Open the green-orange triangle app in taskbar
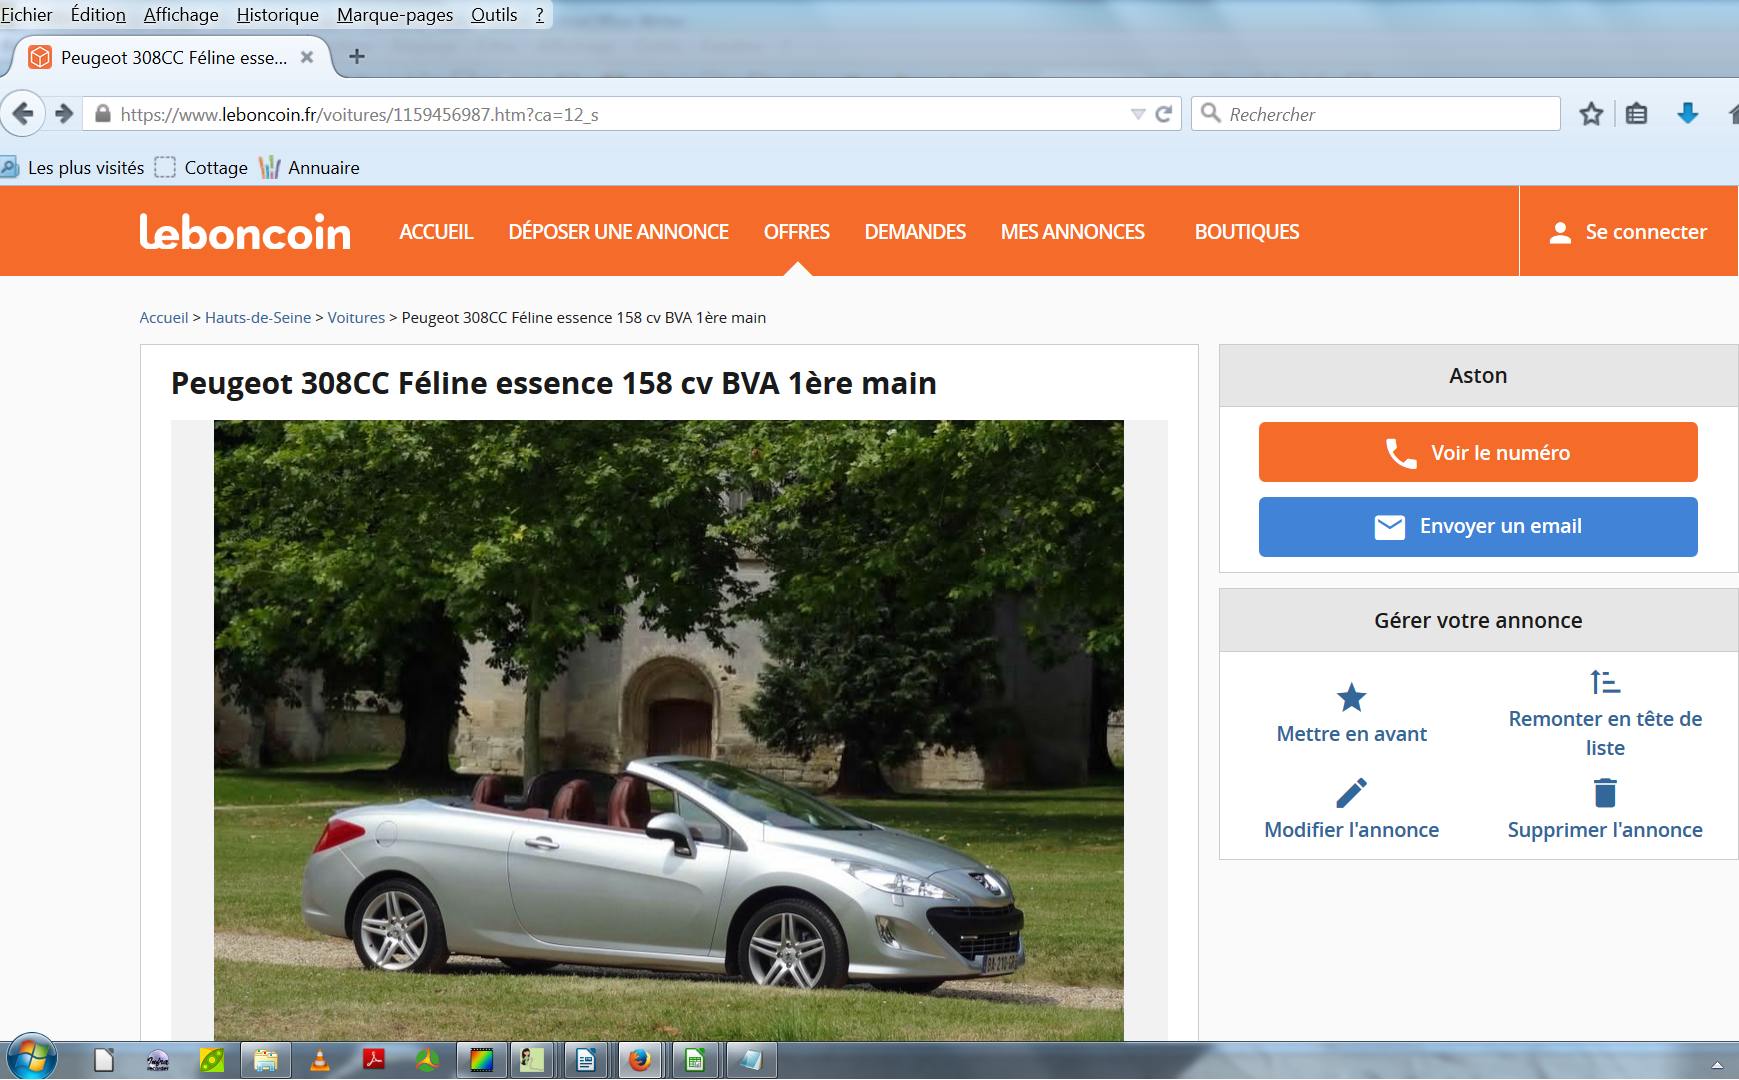This screenshot has height=1080, width=1739. pos(428,1060)
